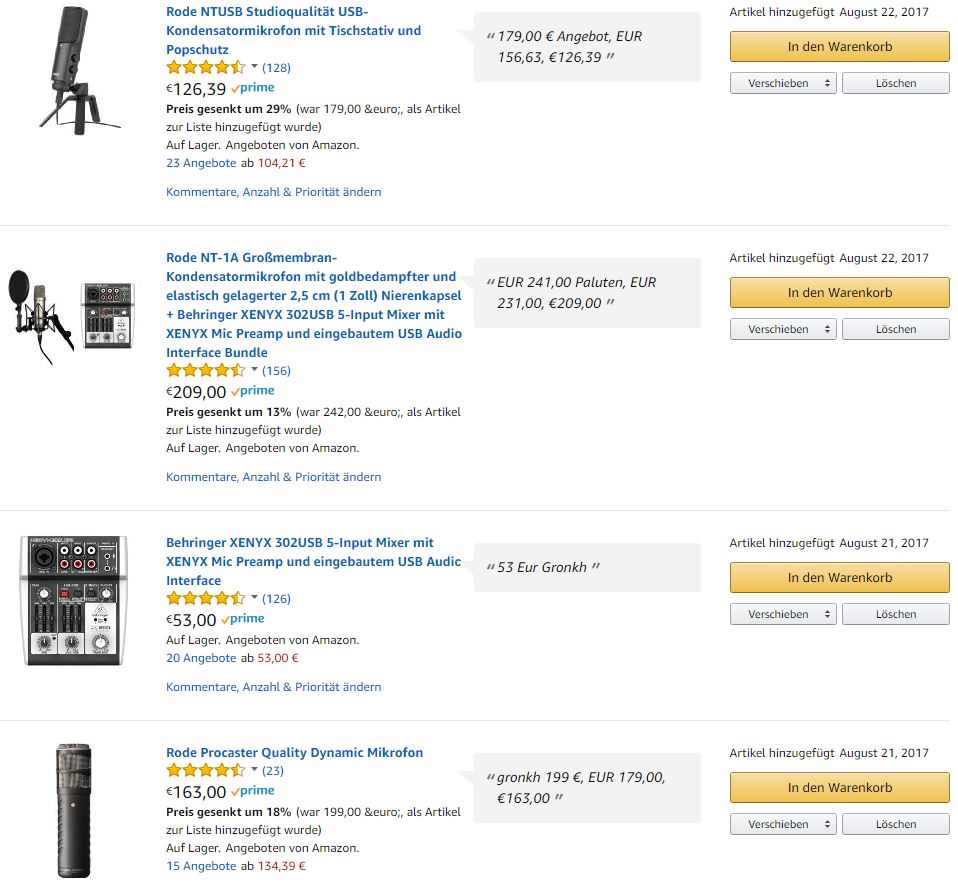Open the 23 Angebote link
The image size is (958, 887).
201,163
